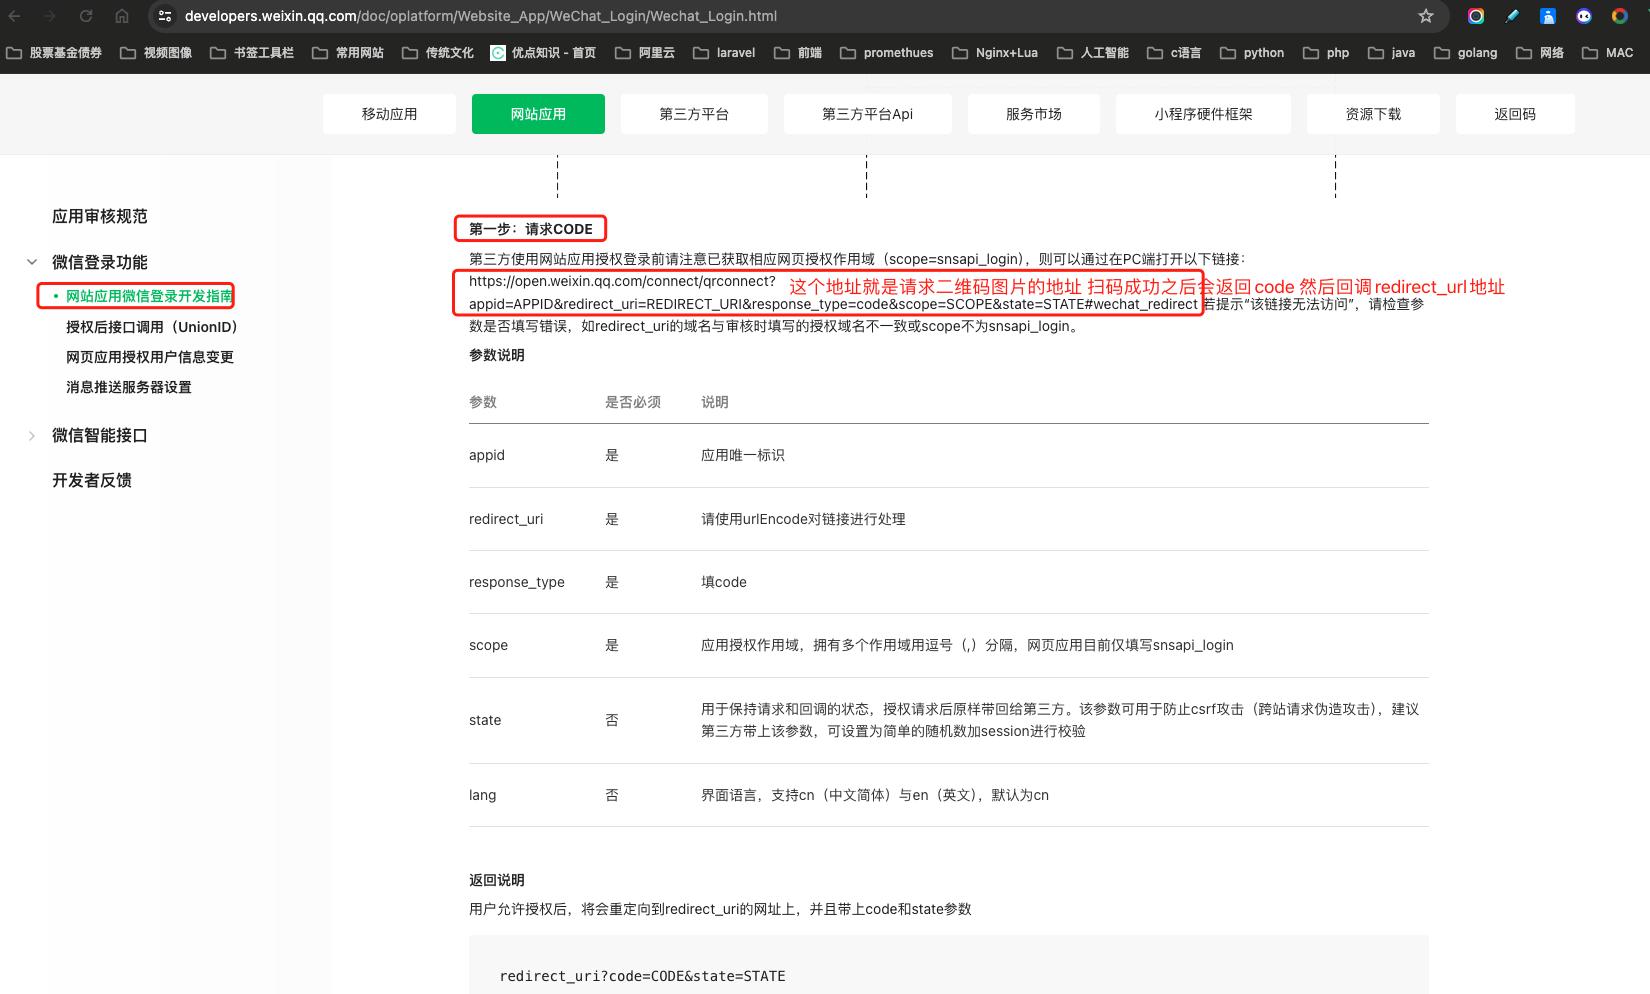This screenshot has width=1650, height=994.
Task: Click the blue square person extension icon
Action: point(1548,16)
